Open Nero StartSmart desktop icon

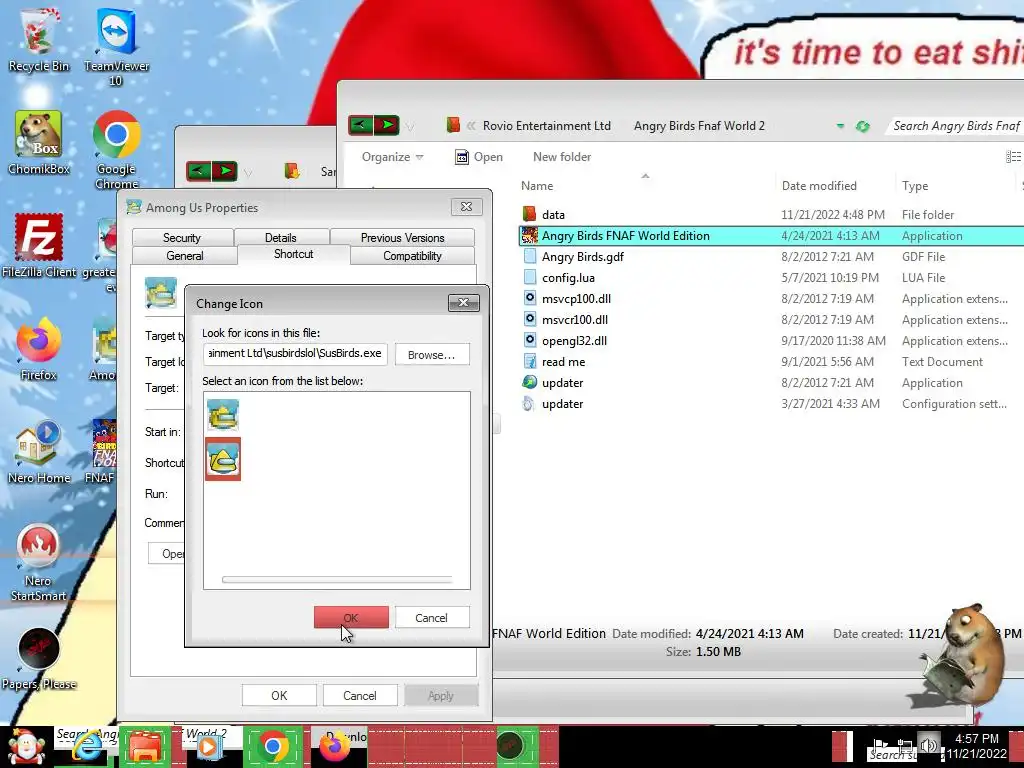[39, 562]
